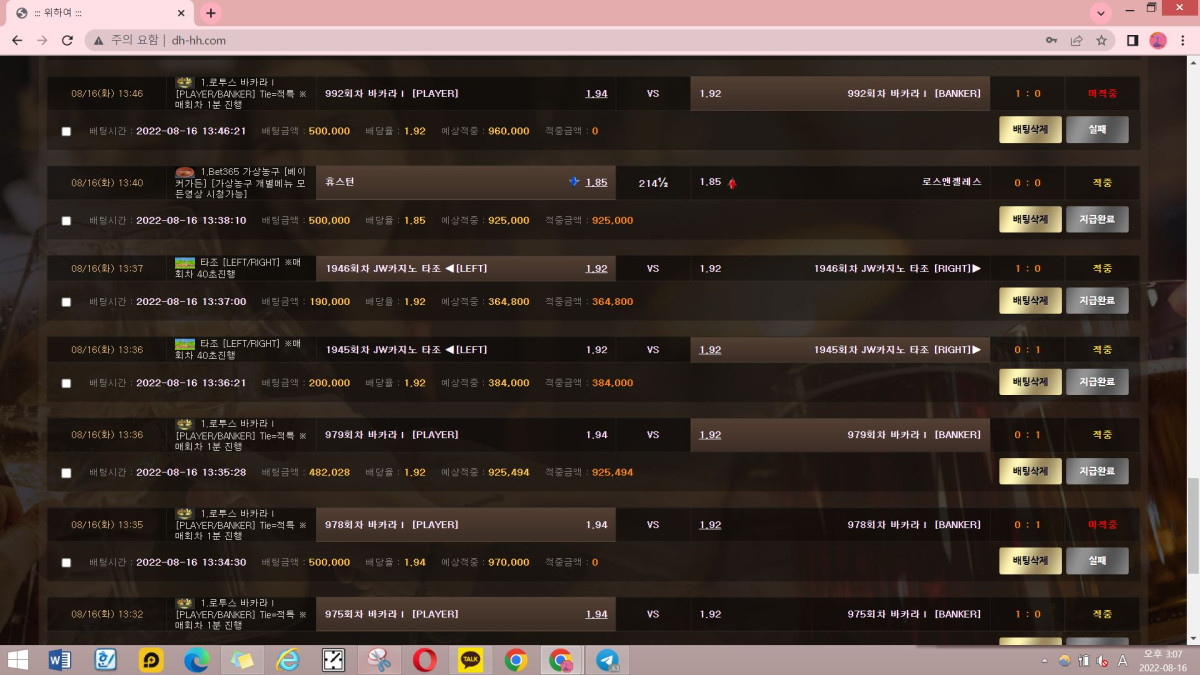
Task: Click 배팅삭제 for the 휴스턴 basketball bet
Action: (x=1030, y=220)
